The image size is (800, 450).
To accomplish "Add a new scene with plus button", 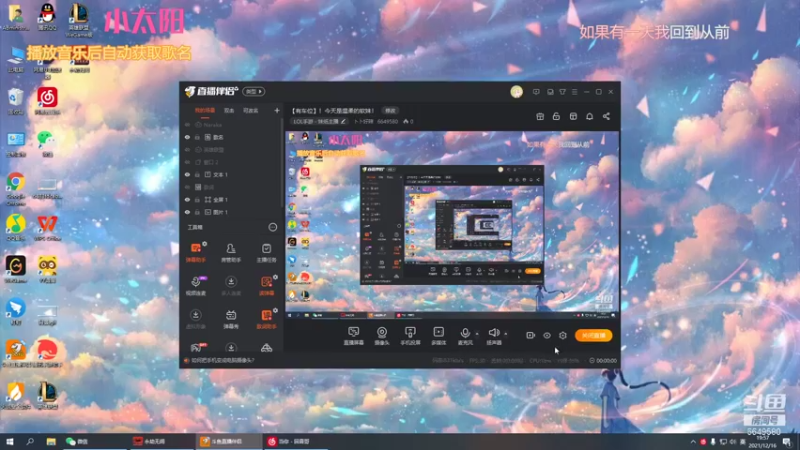I will pos(277,110).
